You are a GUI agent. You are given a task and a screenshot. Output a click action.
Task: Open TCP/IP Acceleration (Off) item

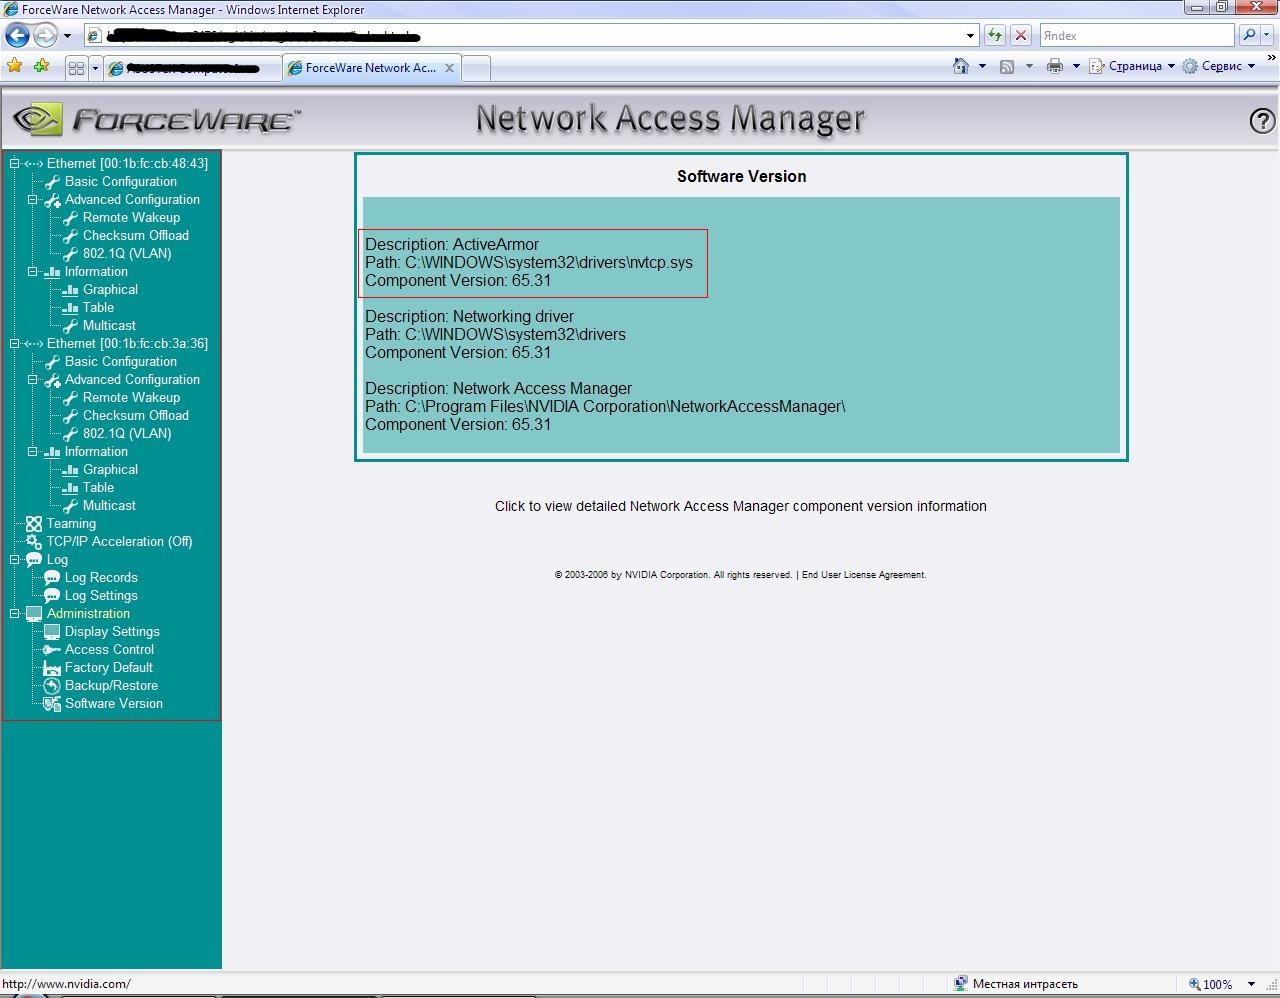pos(119,542)
